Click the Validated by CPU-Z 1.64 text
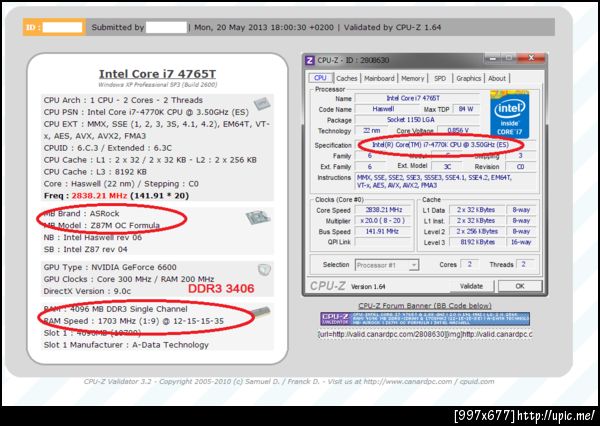Image resolution: width=600 pixels, height=426 pixels. 392,27
